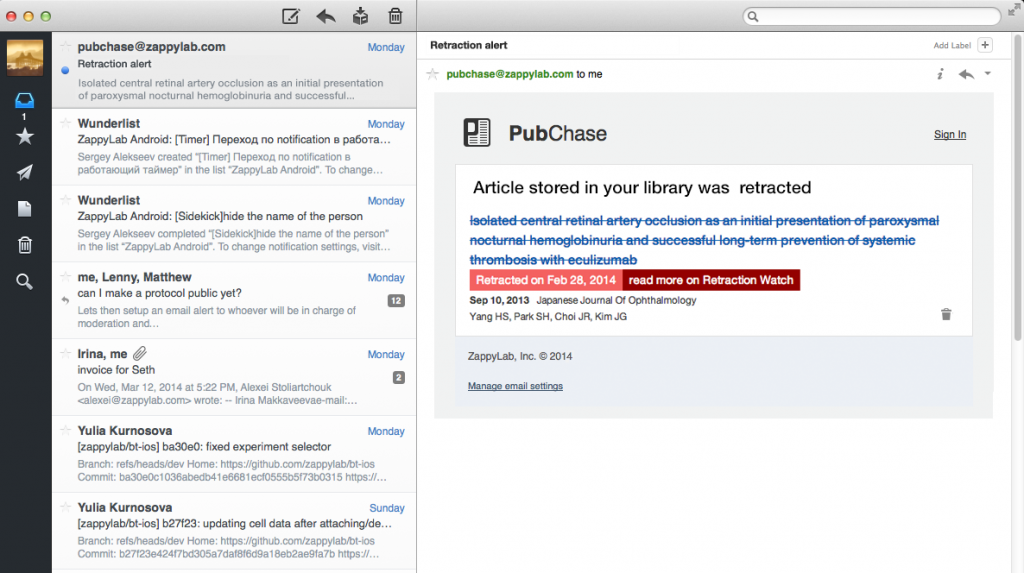Star Yulia Kurnosova ba30e0 email
The height and width of the screenshot is (573, 1024).
tap(65, 431)
